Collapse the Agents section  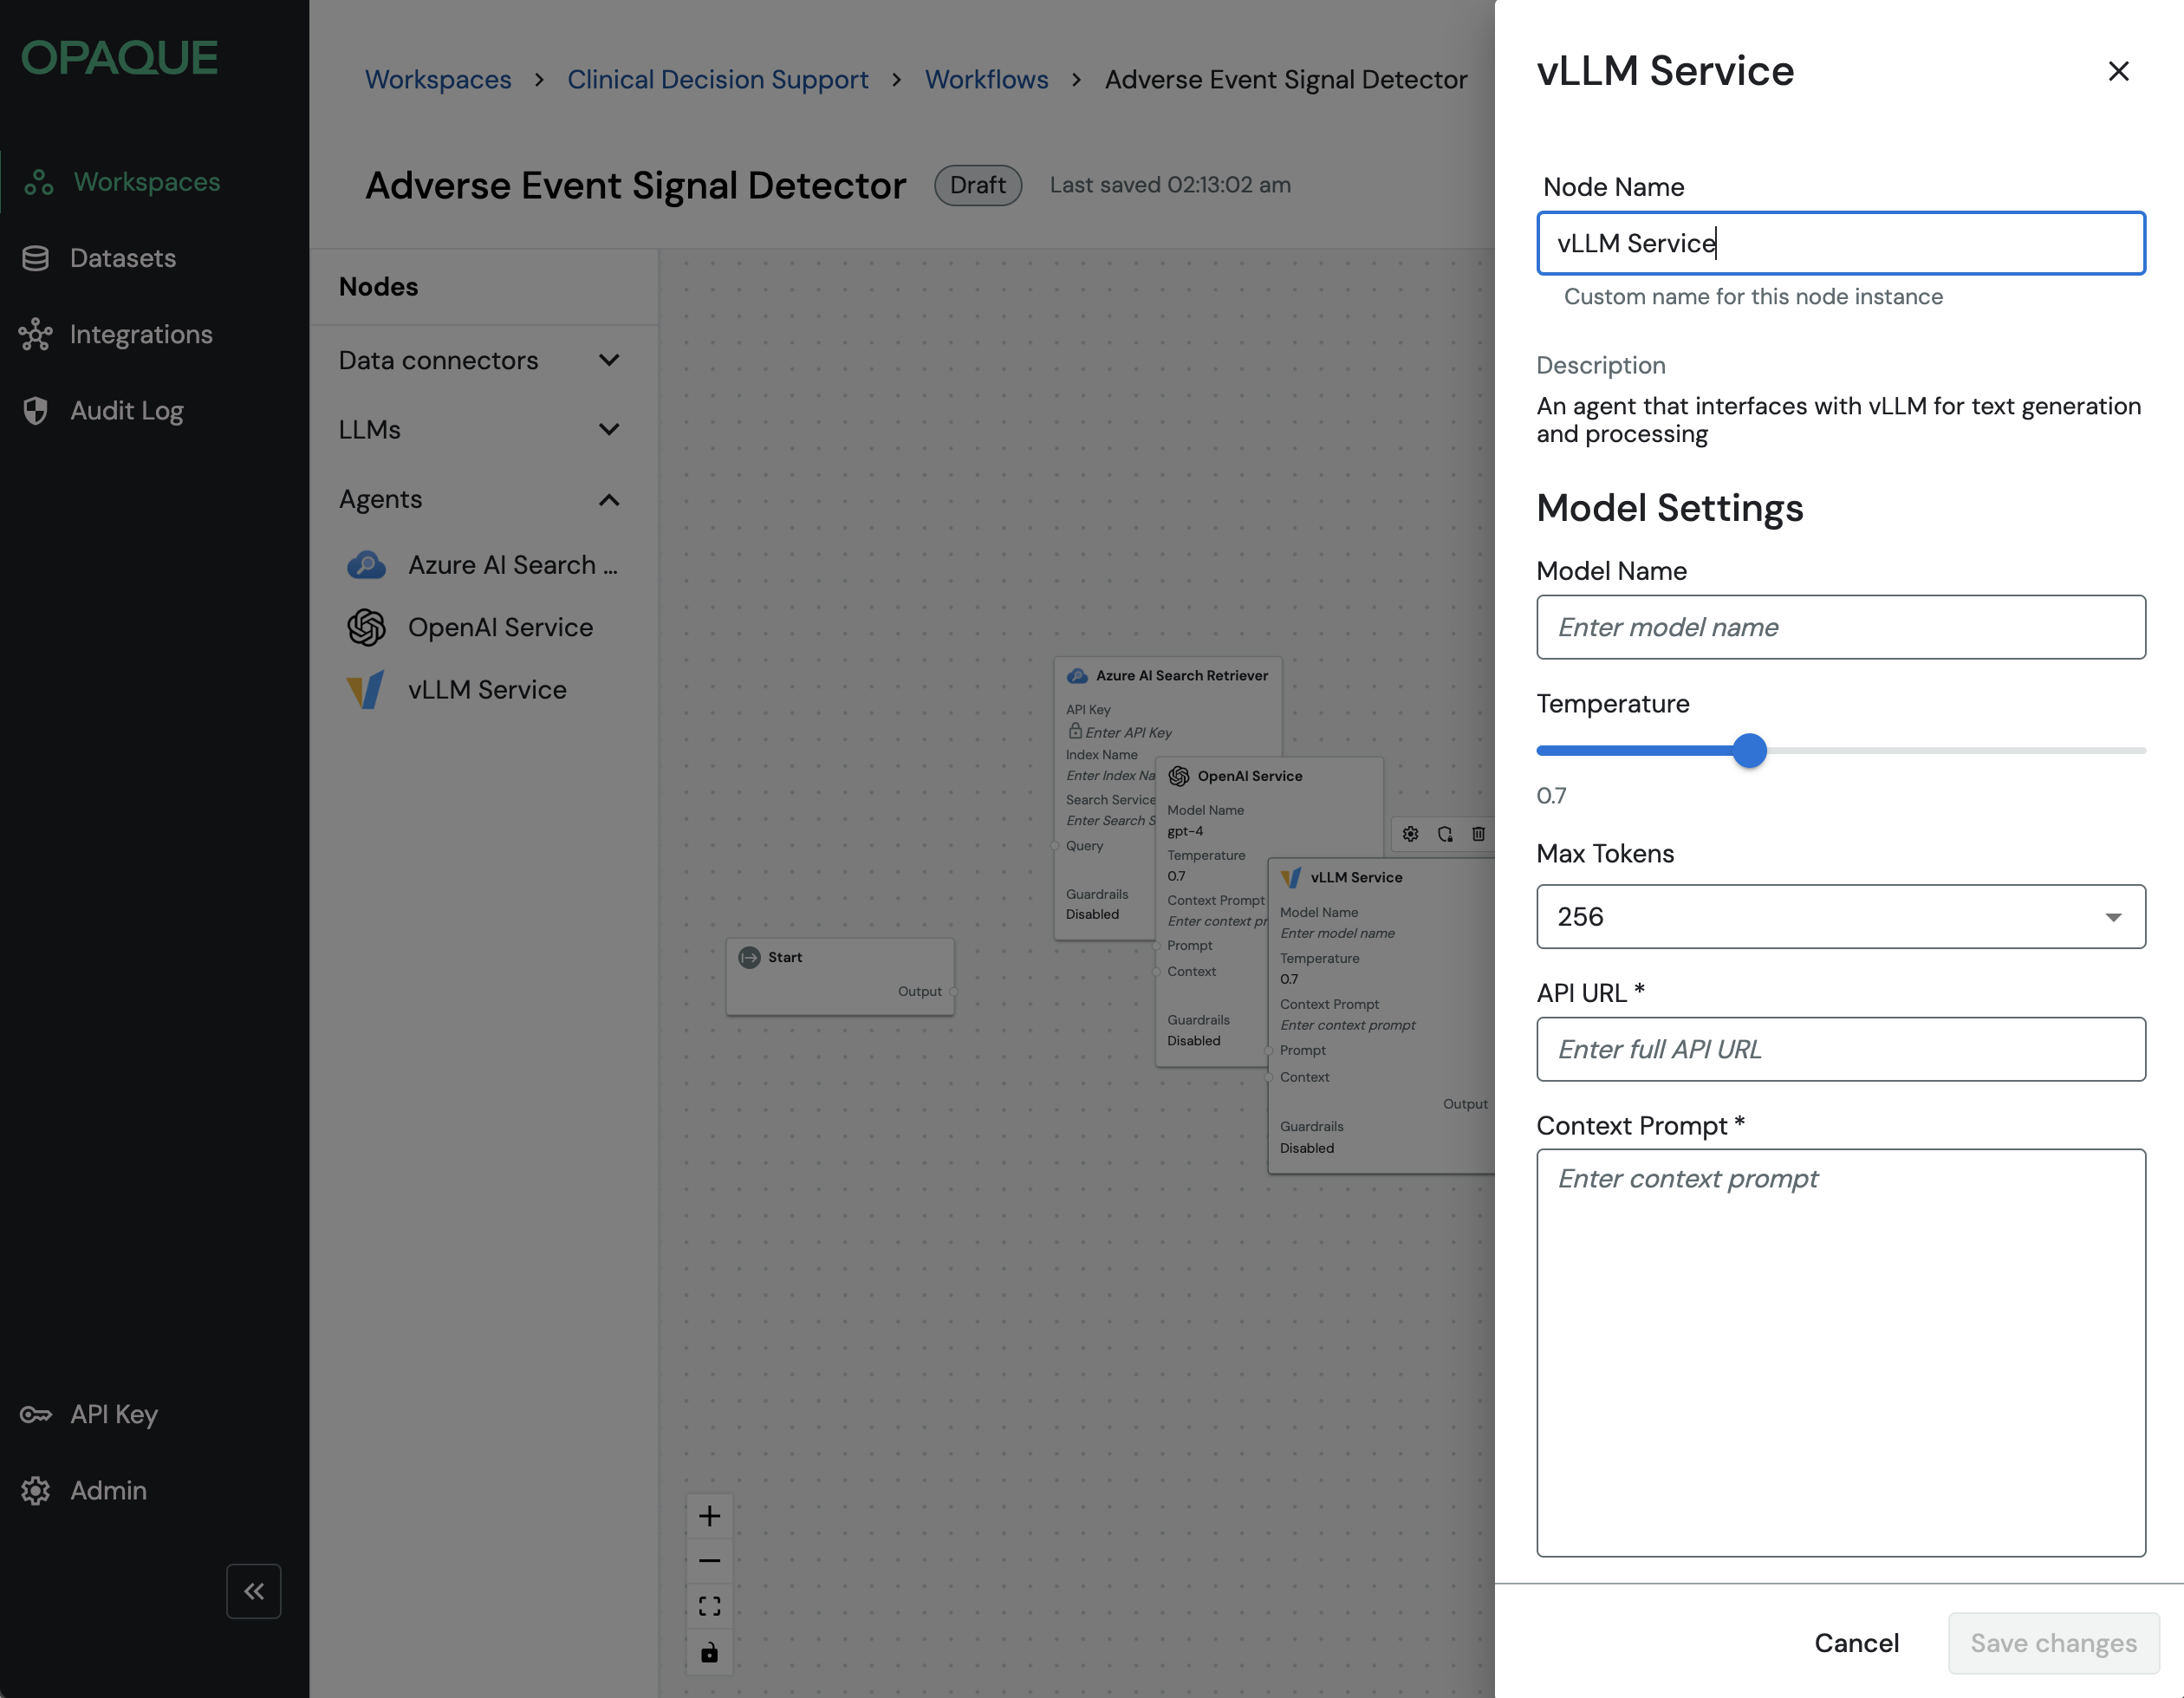(609, 499)
